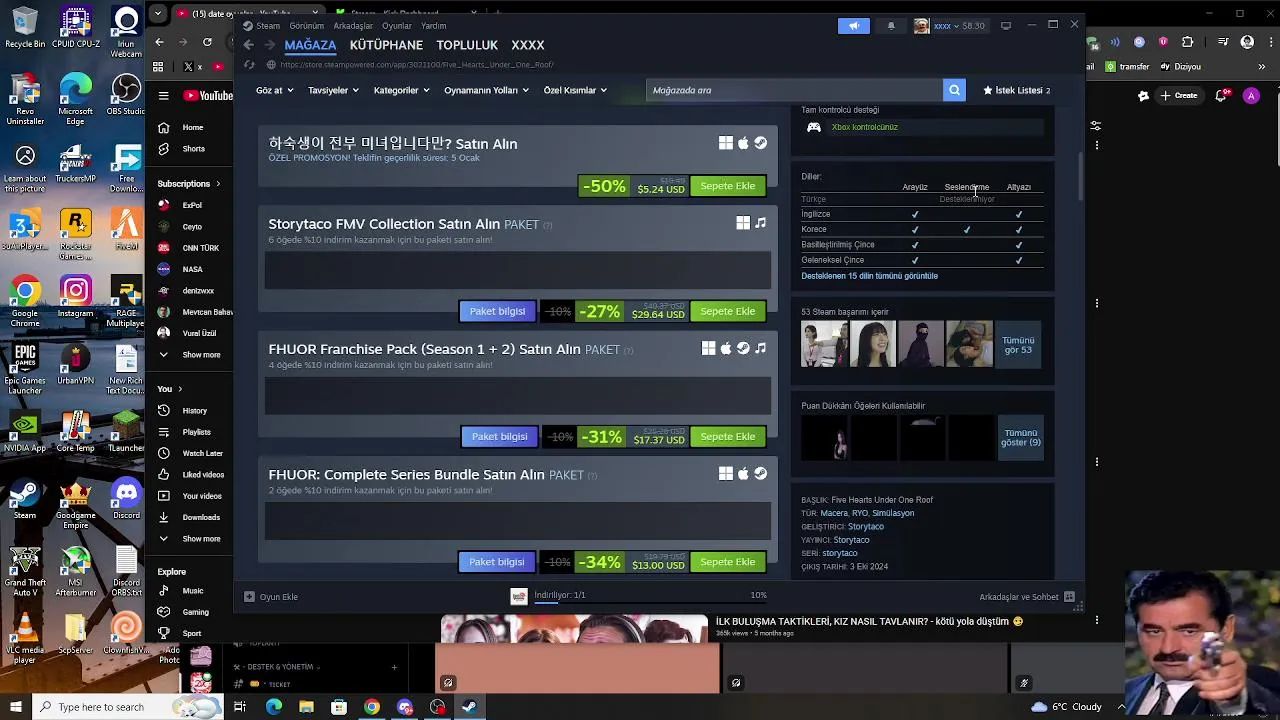Open Arkadaşlar menu in Steam
1280x720 pixels.
[x=353, y=26]
